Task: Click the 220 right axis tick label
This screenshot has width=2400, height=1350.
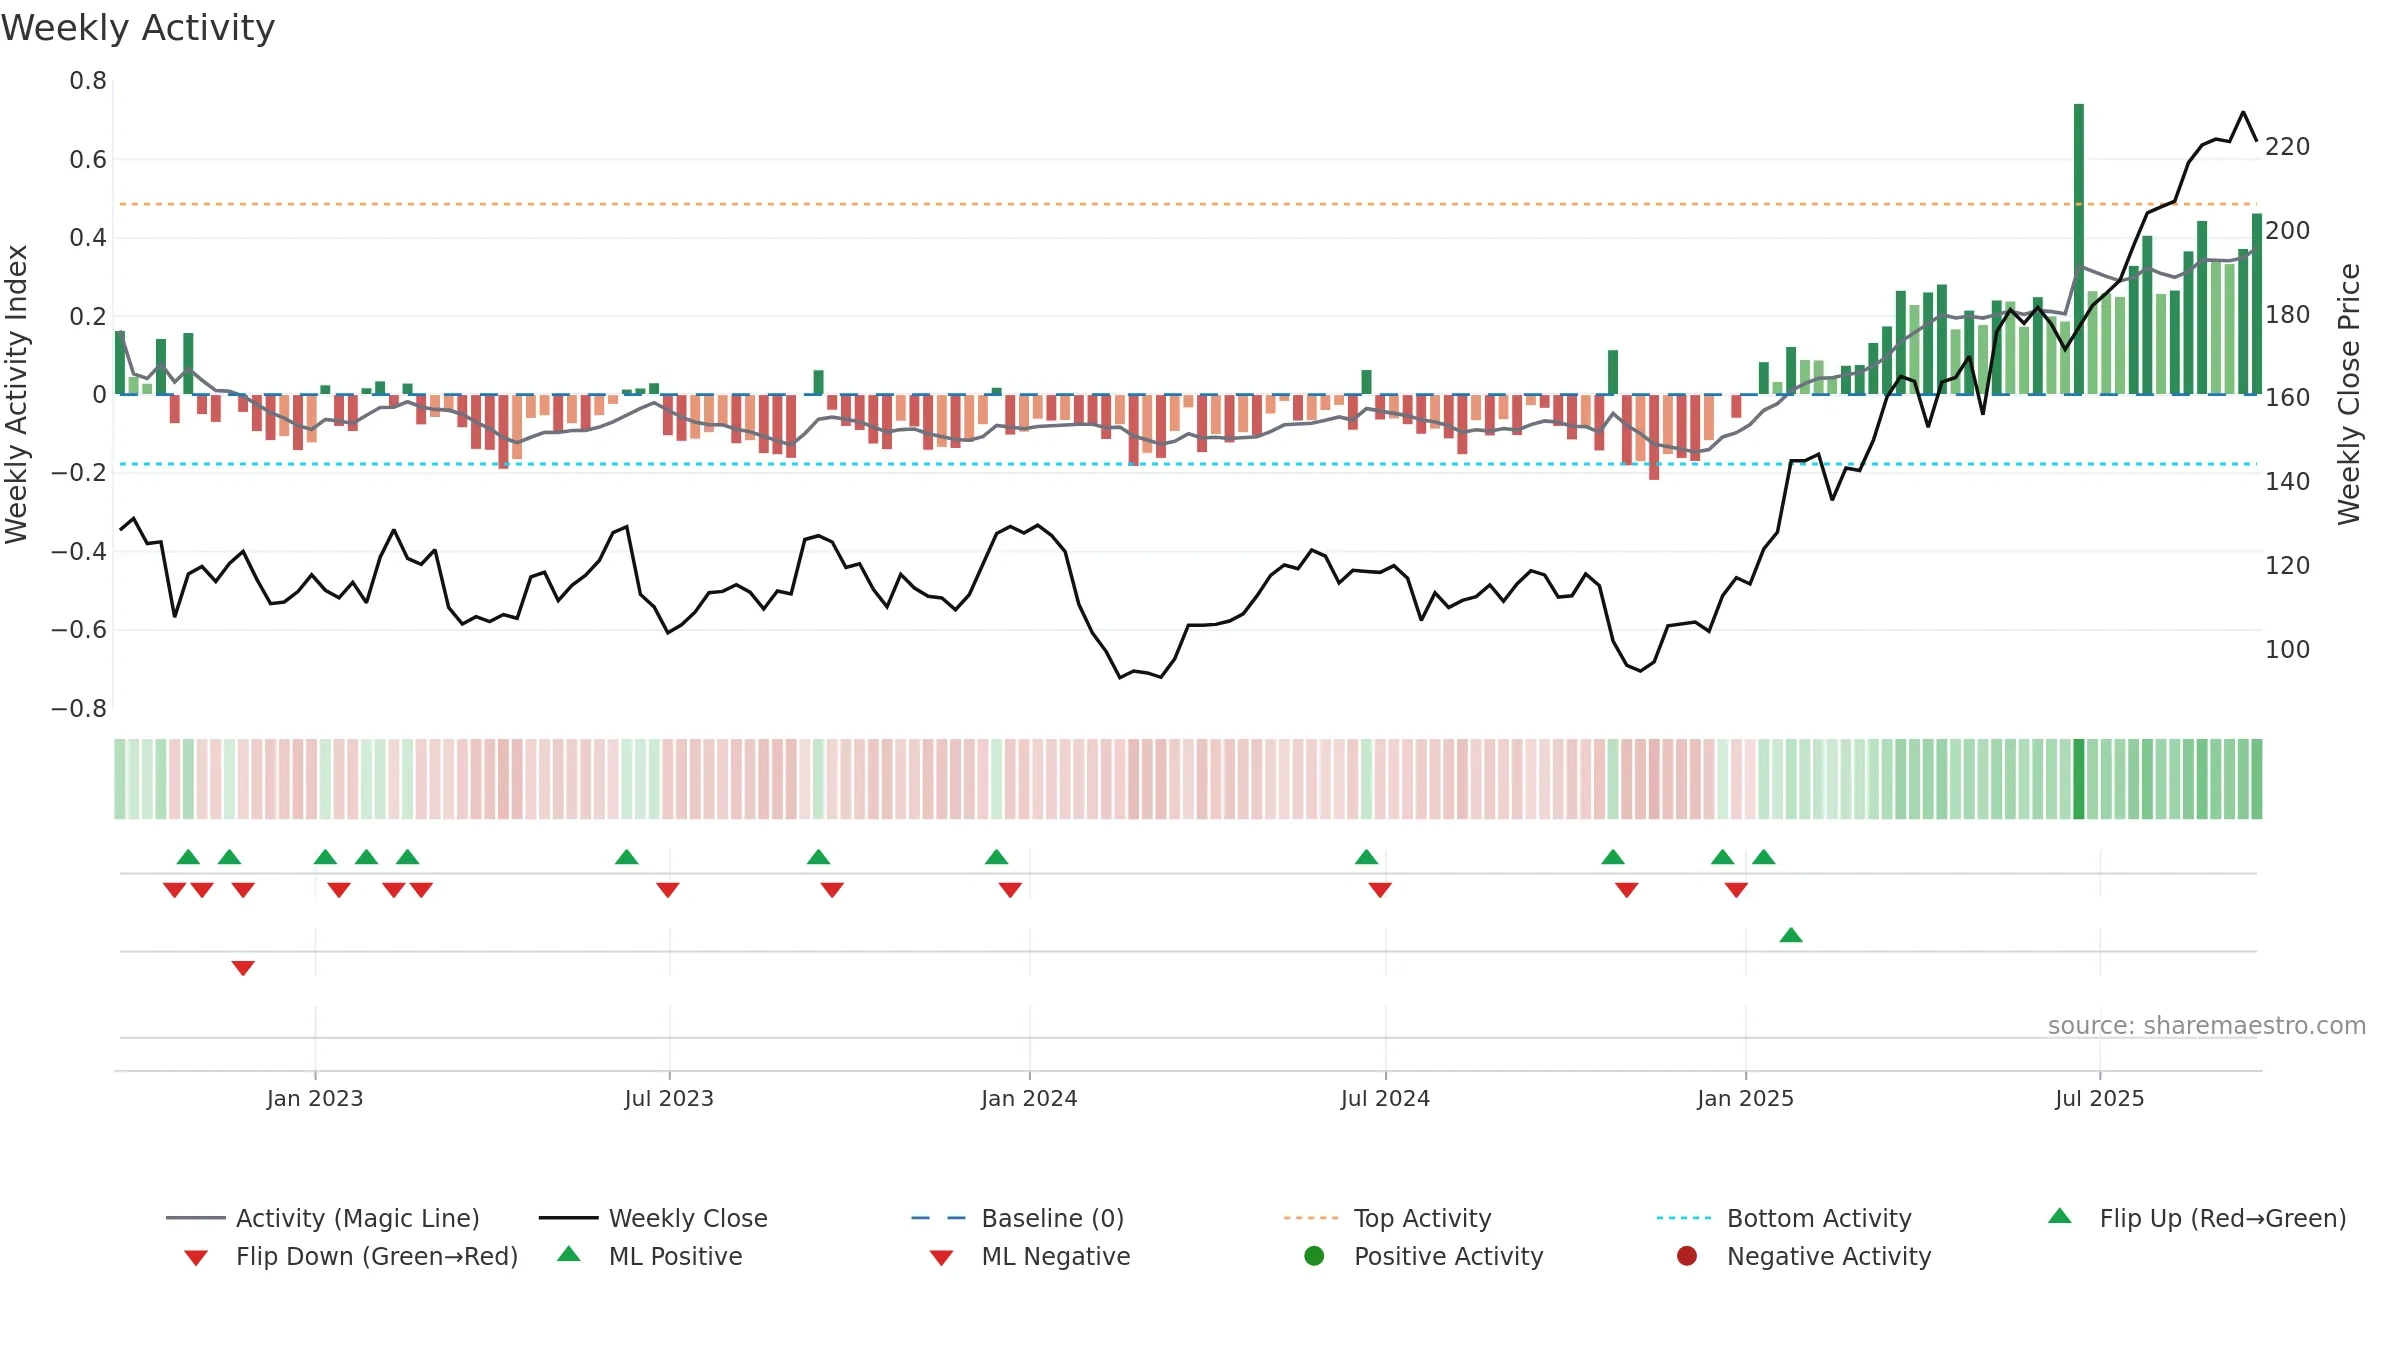Action: [2288, 147]
